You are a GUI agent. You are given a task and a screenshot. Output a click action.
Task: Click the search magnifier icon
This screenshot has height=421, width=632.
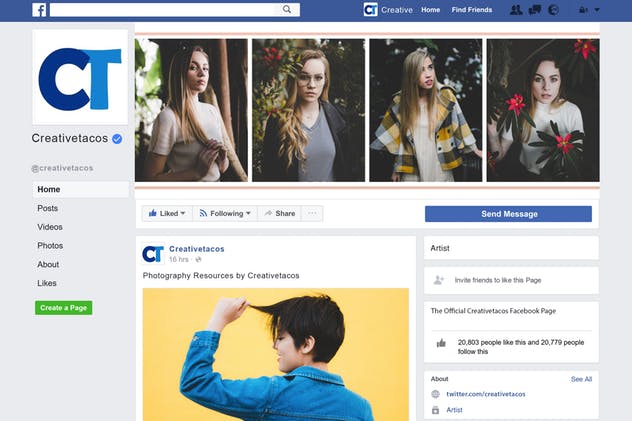click(287, 9)
